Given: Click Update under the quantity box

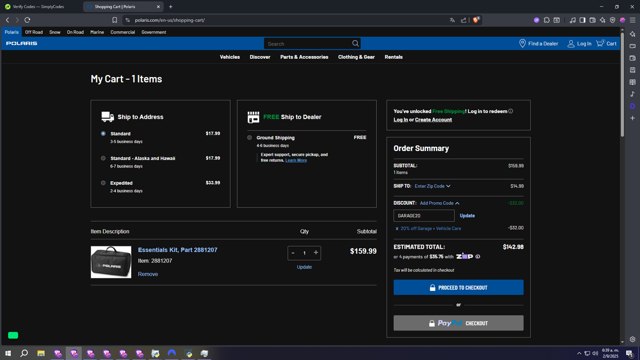Looking at the screenshot, I should pos(304,267).
